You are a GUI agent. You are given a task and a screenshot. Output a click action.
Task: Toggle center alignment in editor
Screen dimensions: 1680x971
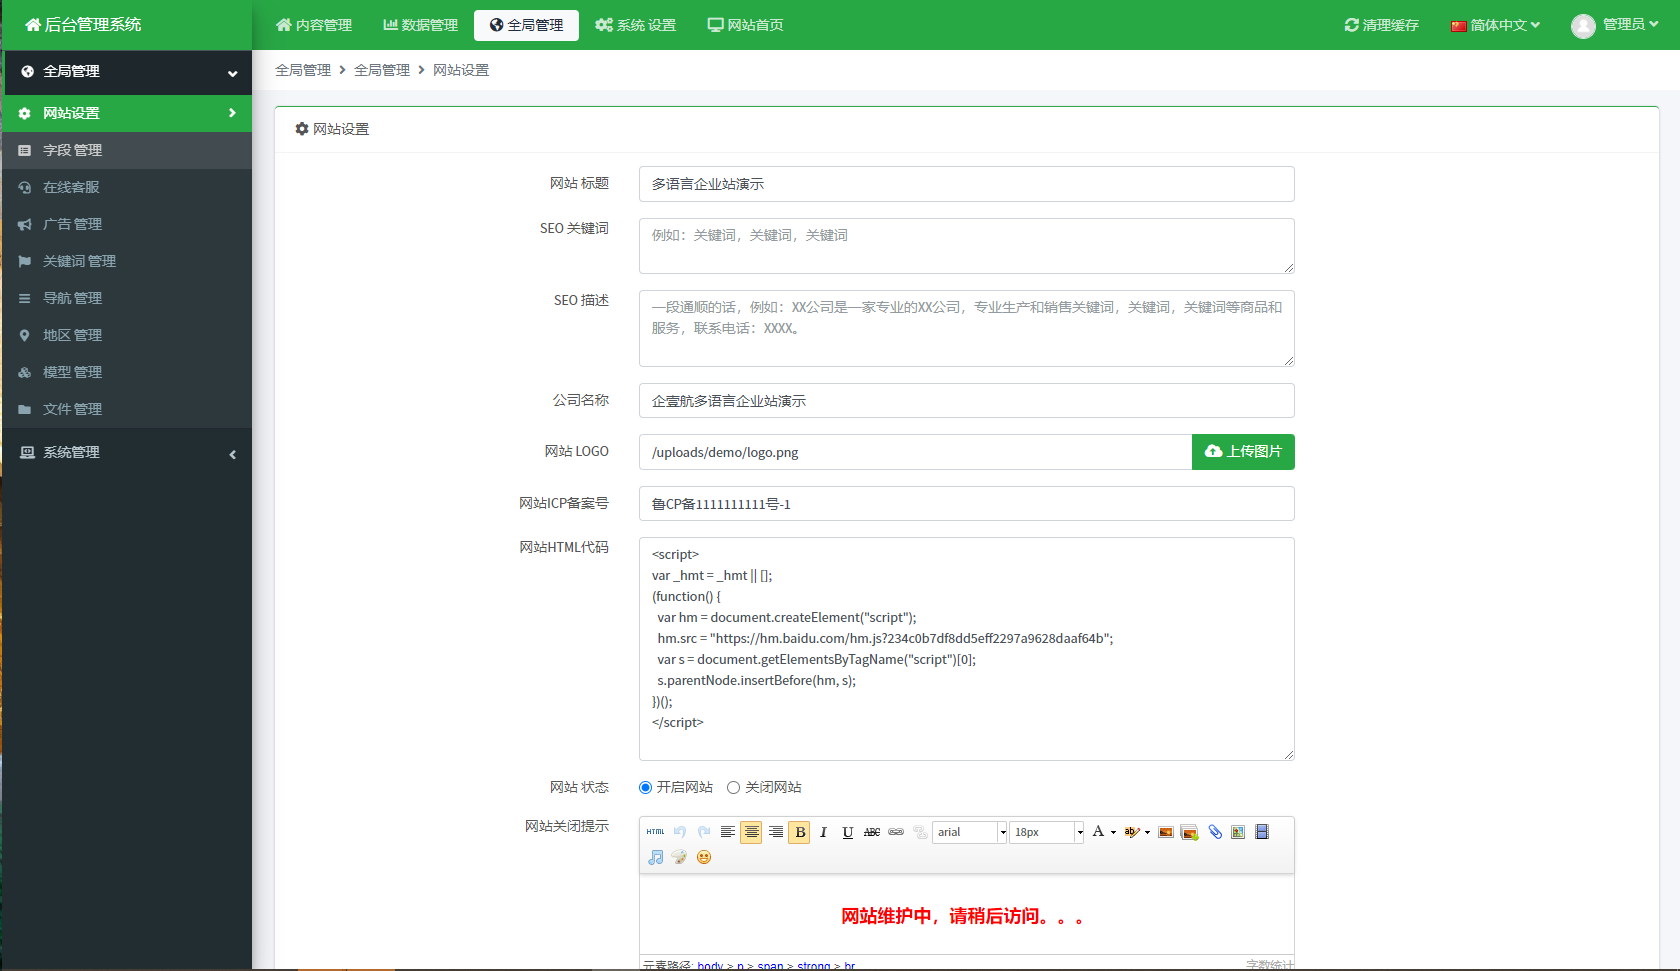click(x=751, y=832)
